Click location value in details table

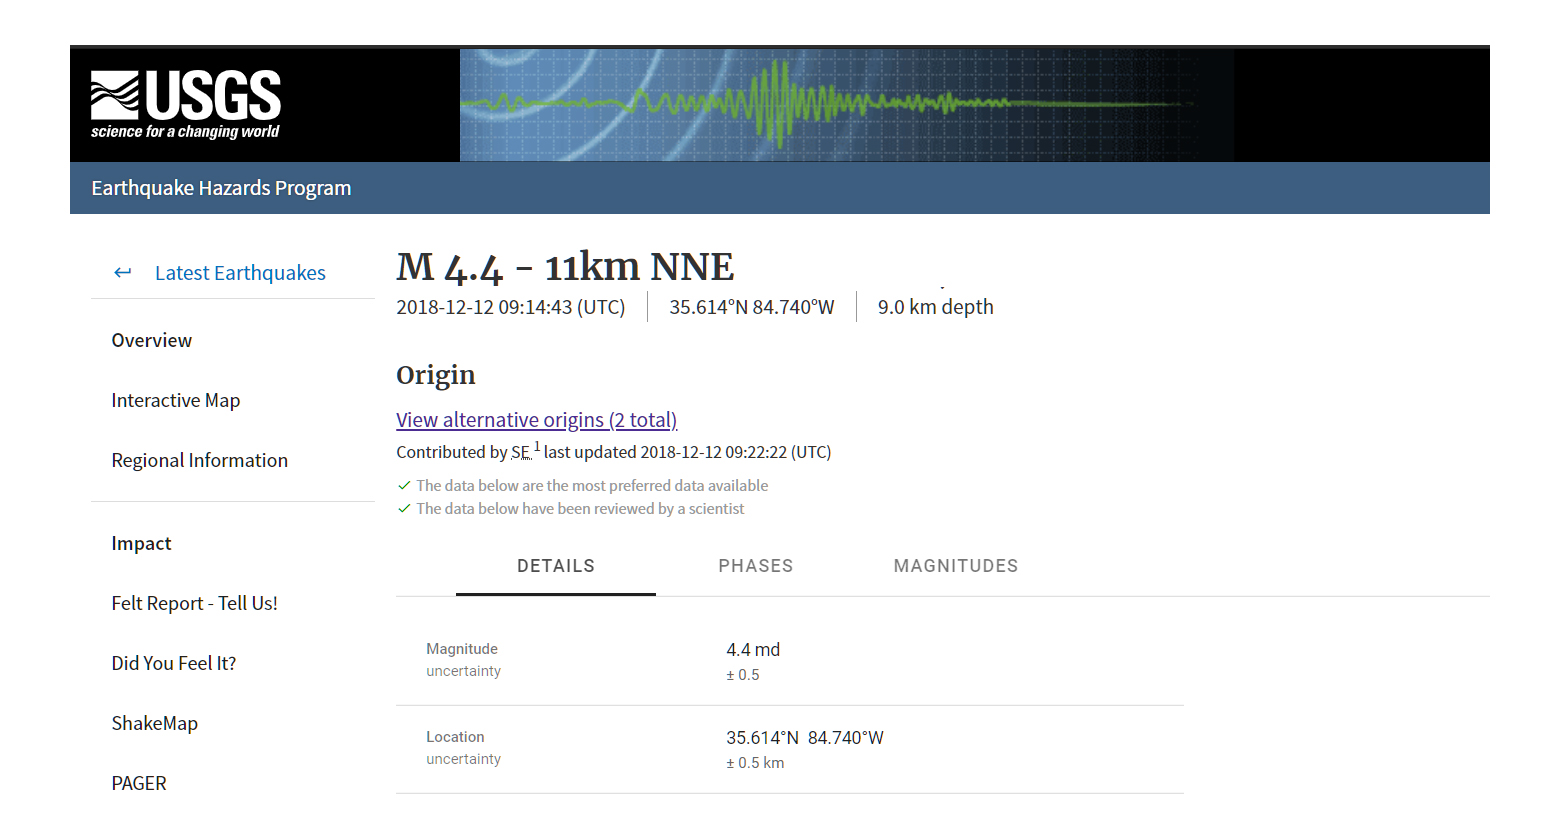[x=805, y=738]
